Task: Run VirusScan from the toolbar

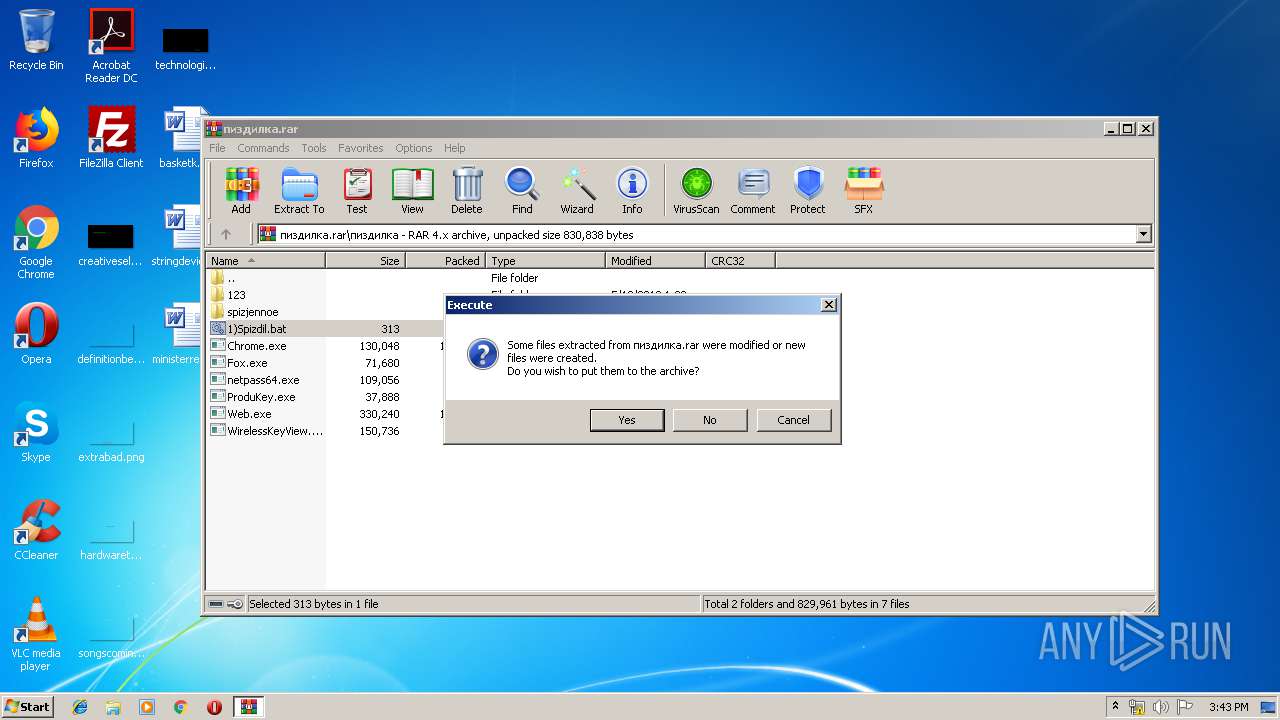Action: pos(696,191)
